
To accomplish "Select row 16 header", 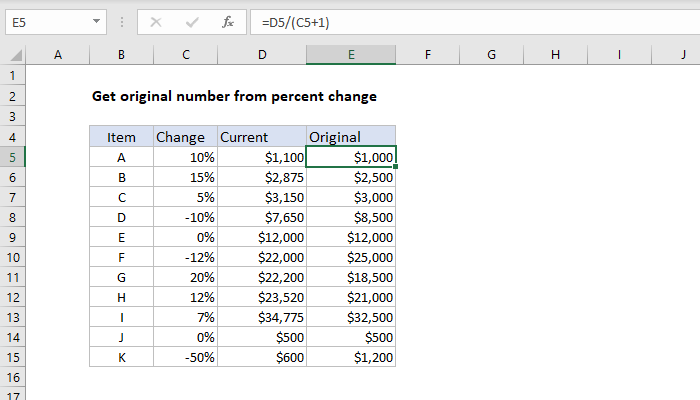I will (12, 377).
